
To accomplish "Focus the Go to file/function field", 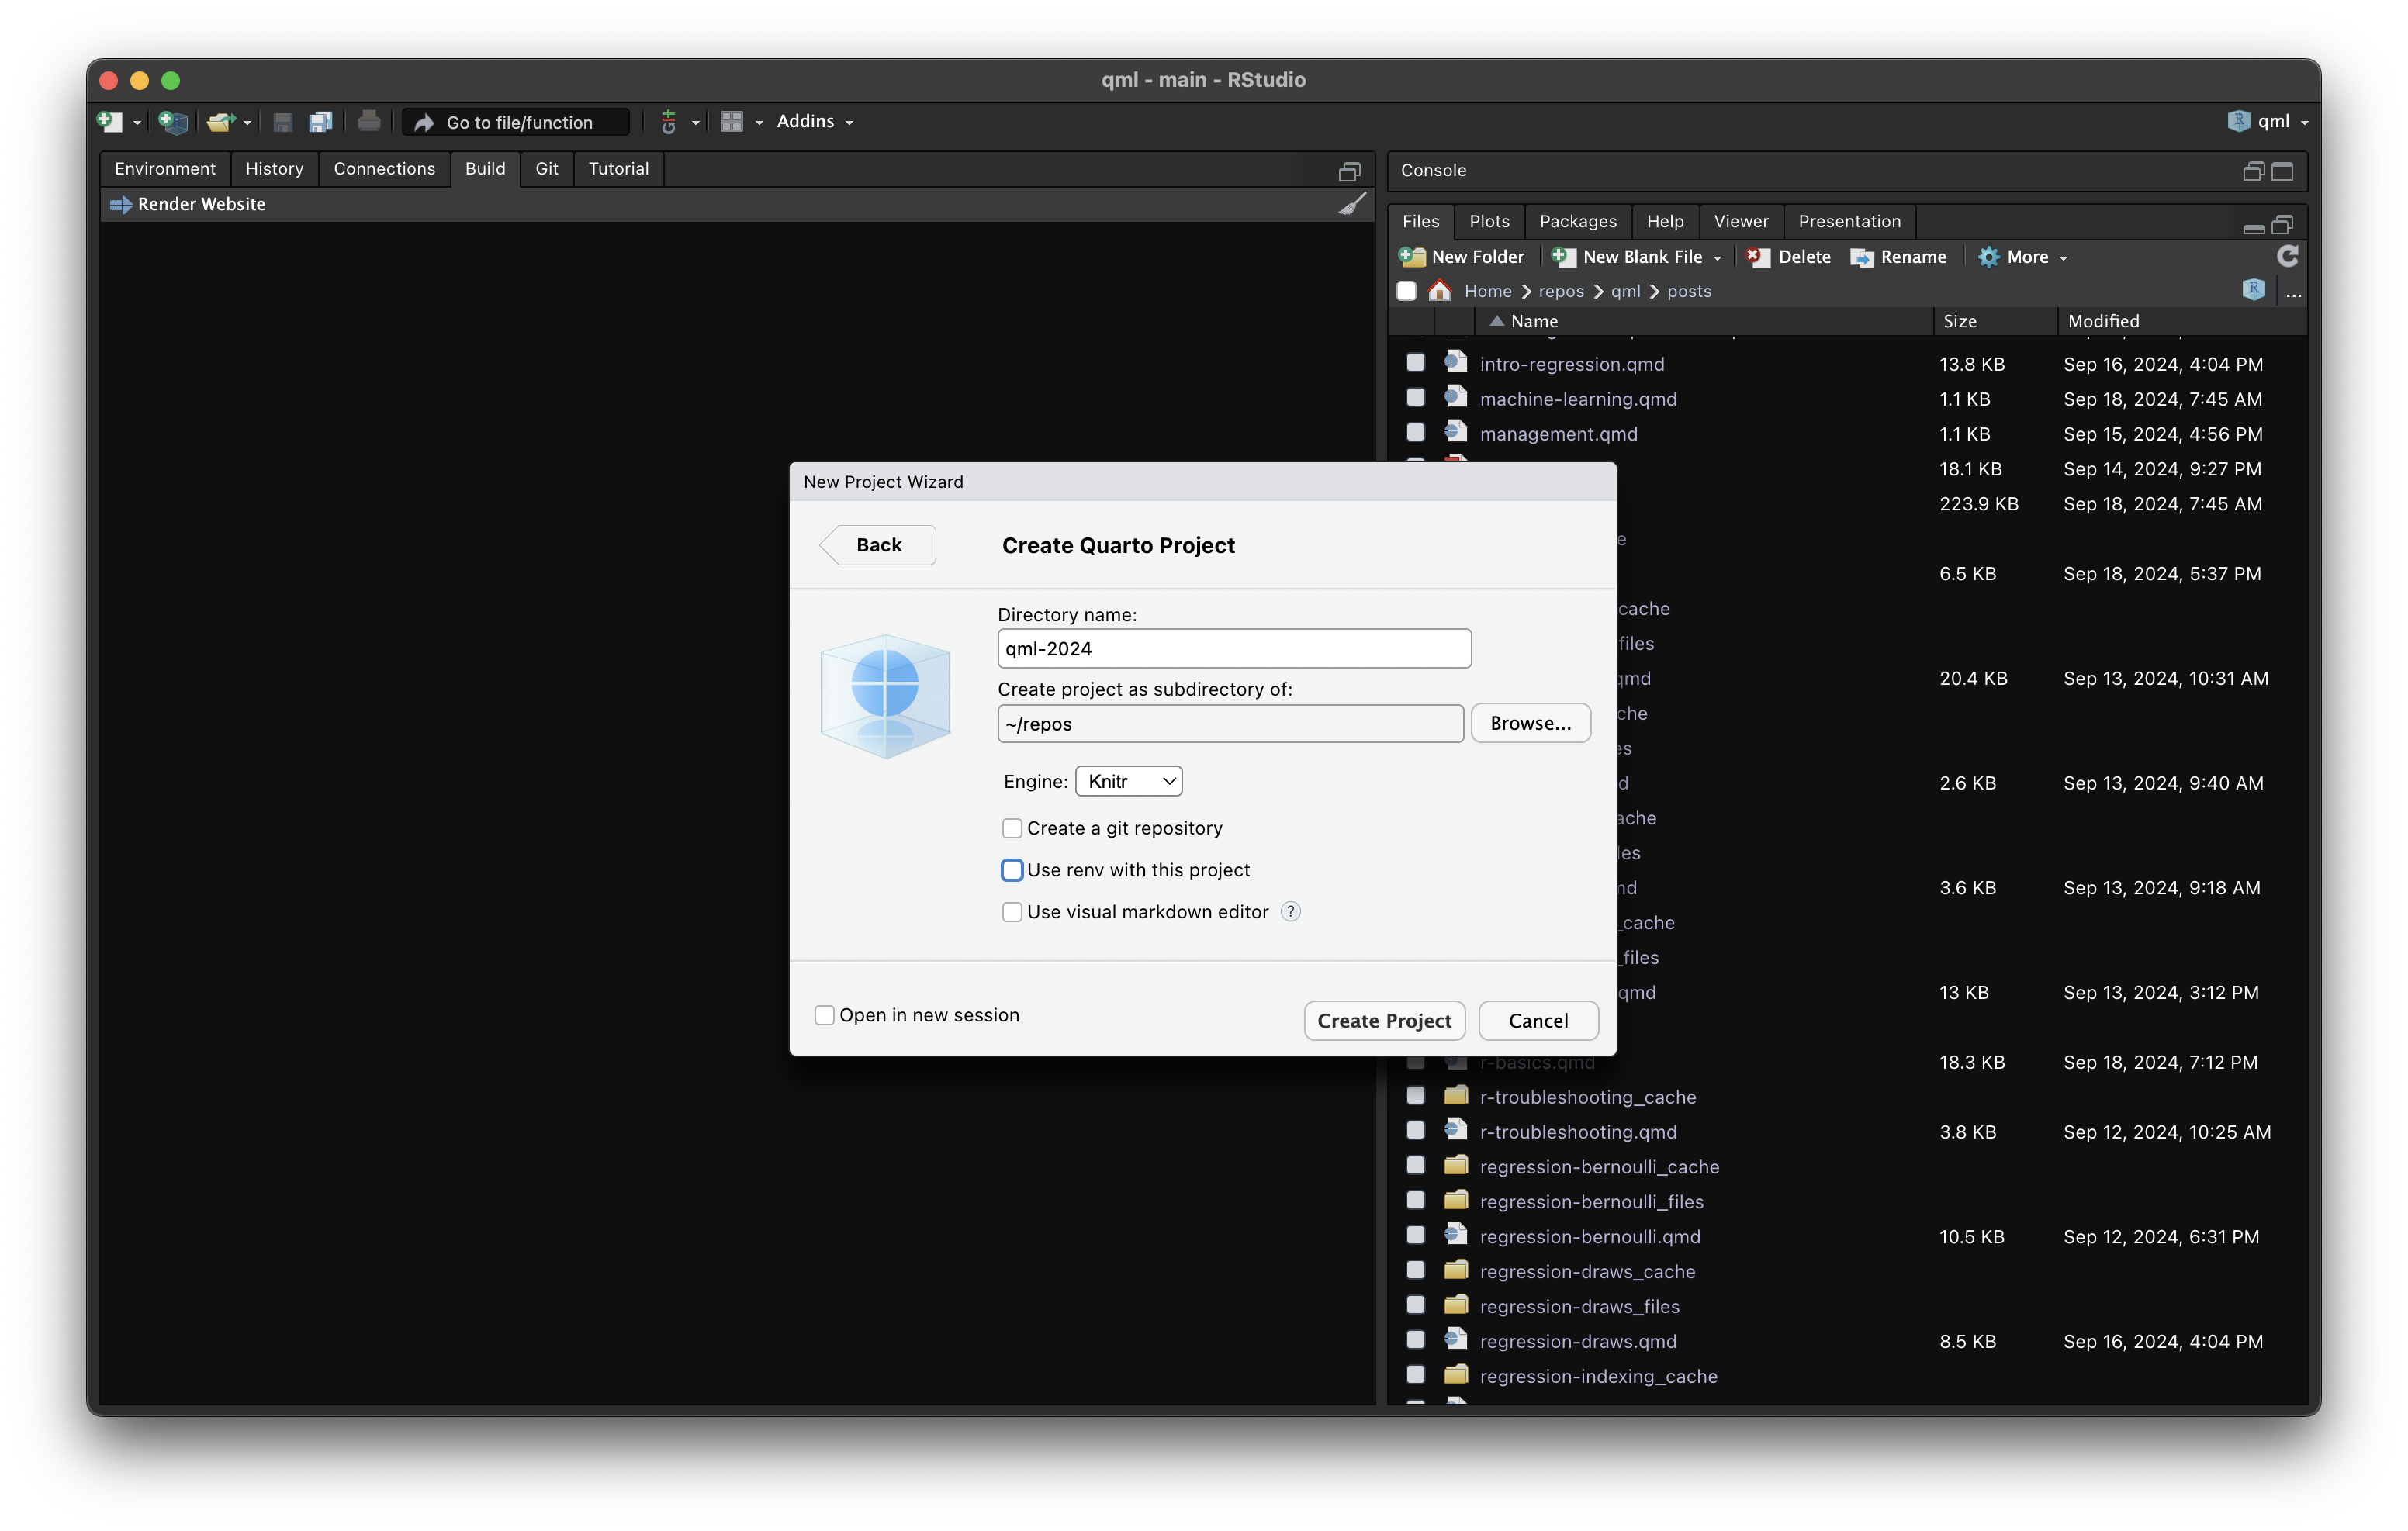I will click(517, 122).
